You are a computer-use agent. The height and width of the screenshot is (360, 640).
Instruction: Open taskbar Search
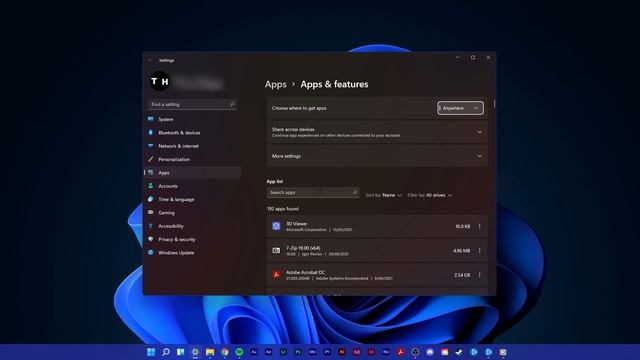166,352
